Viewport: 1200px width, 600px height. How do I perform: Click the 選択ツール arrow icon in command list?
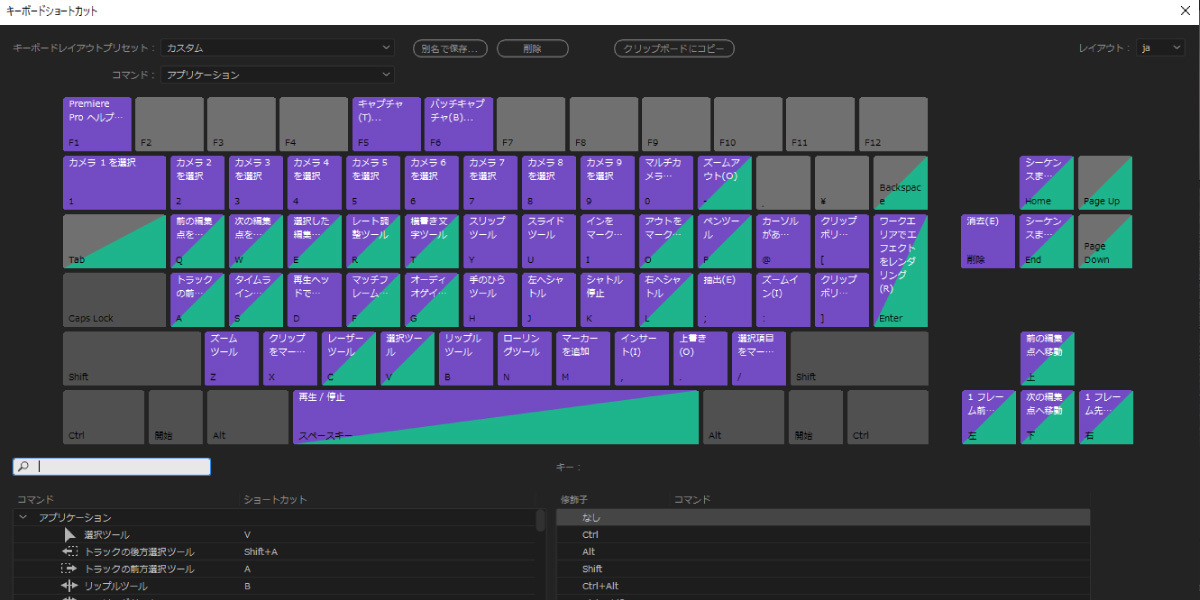70,535
